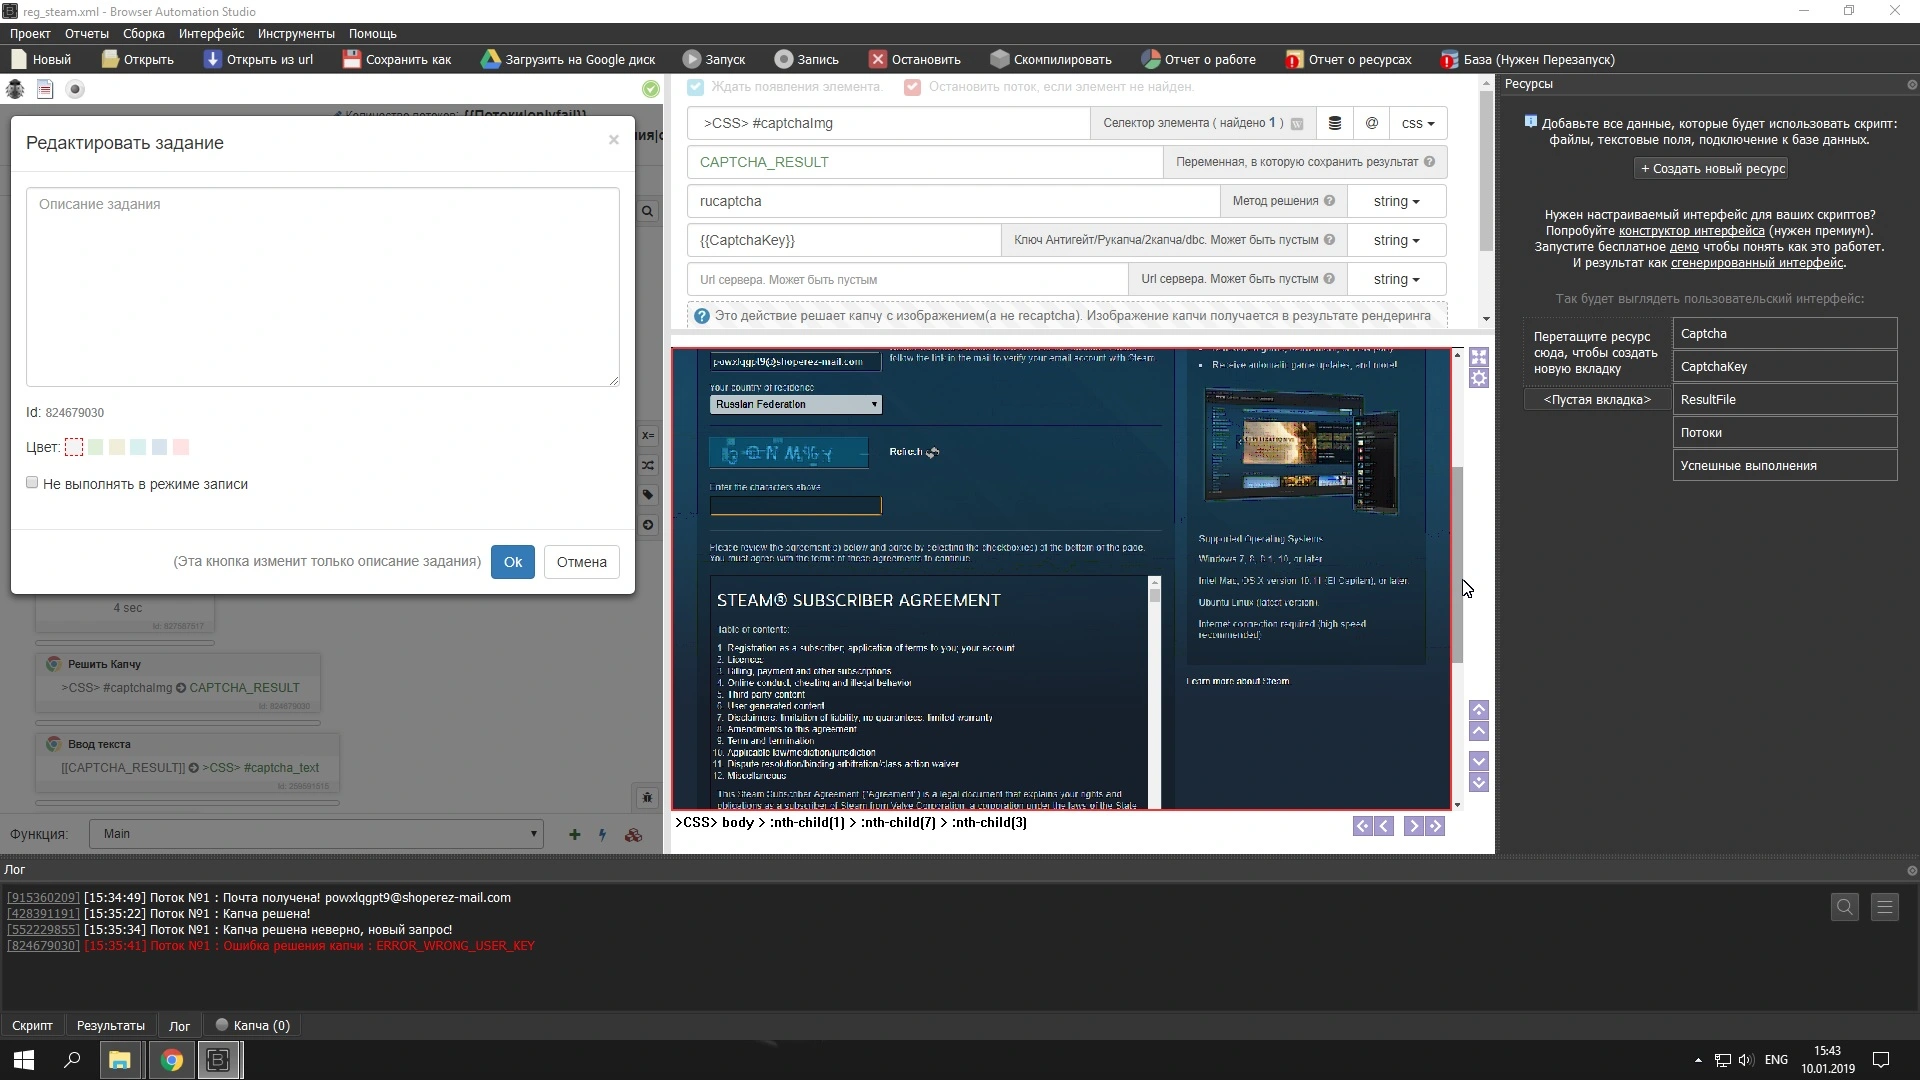
Task: Click Ok in edit task dialog
Action: (x=513, y=562)
